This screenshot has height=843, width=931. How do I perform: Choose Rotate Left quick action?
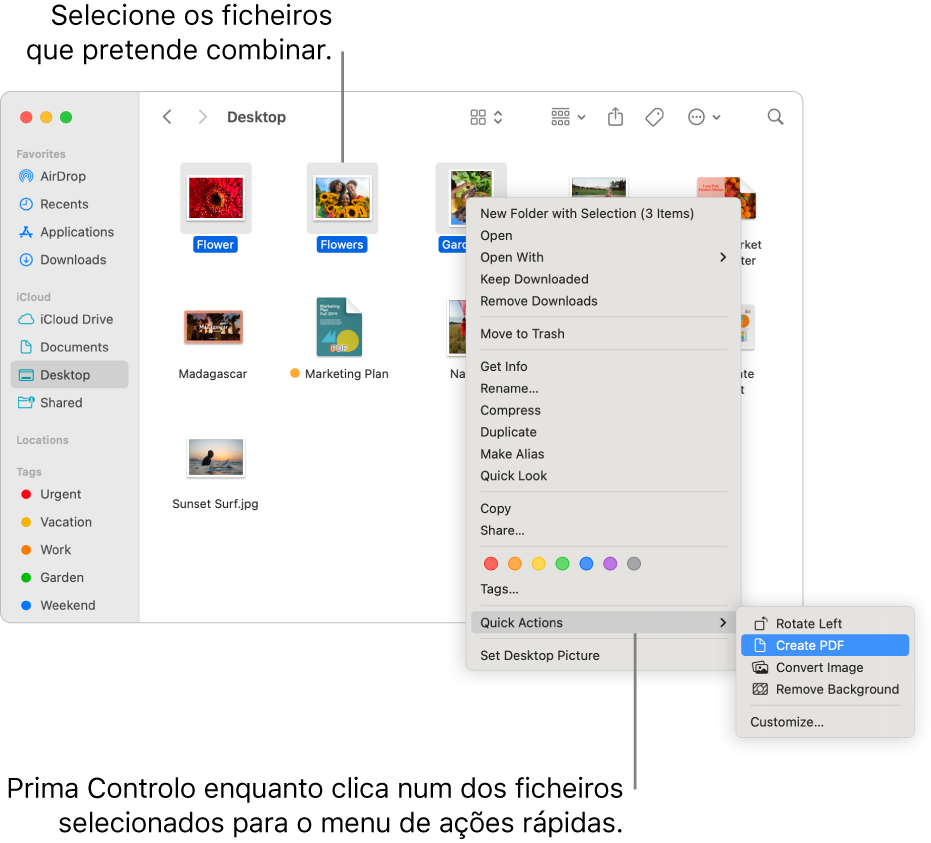(x=825, y=624)
